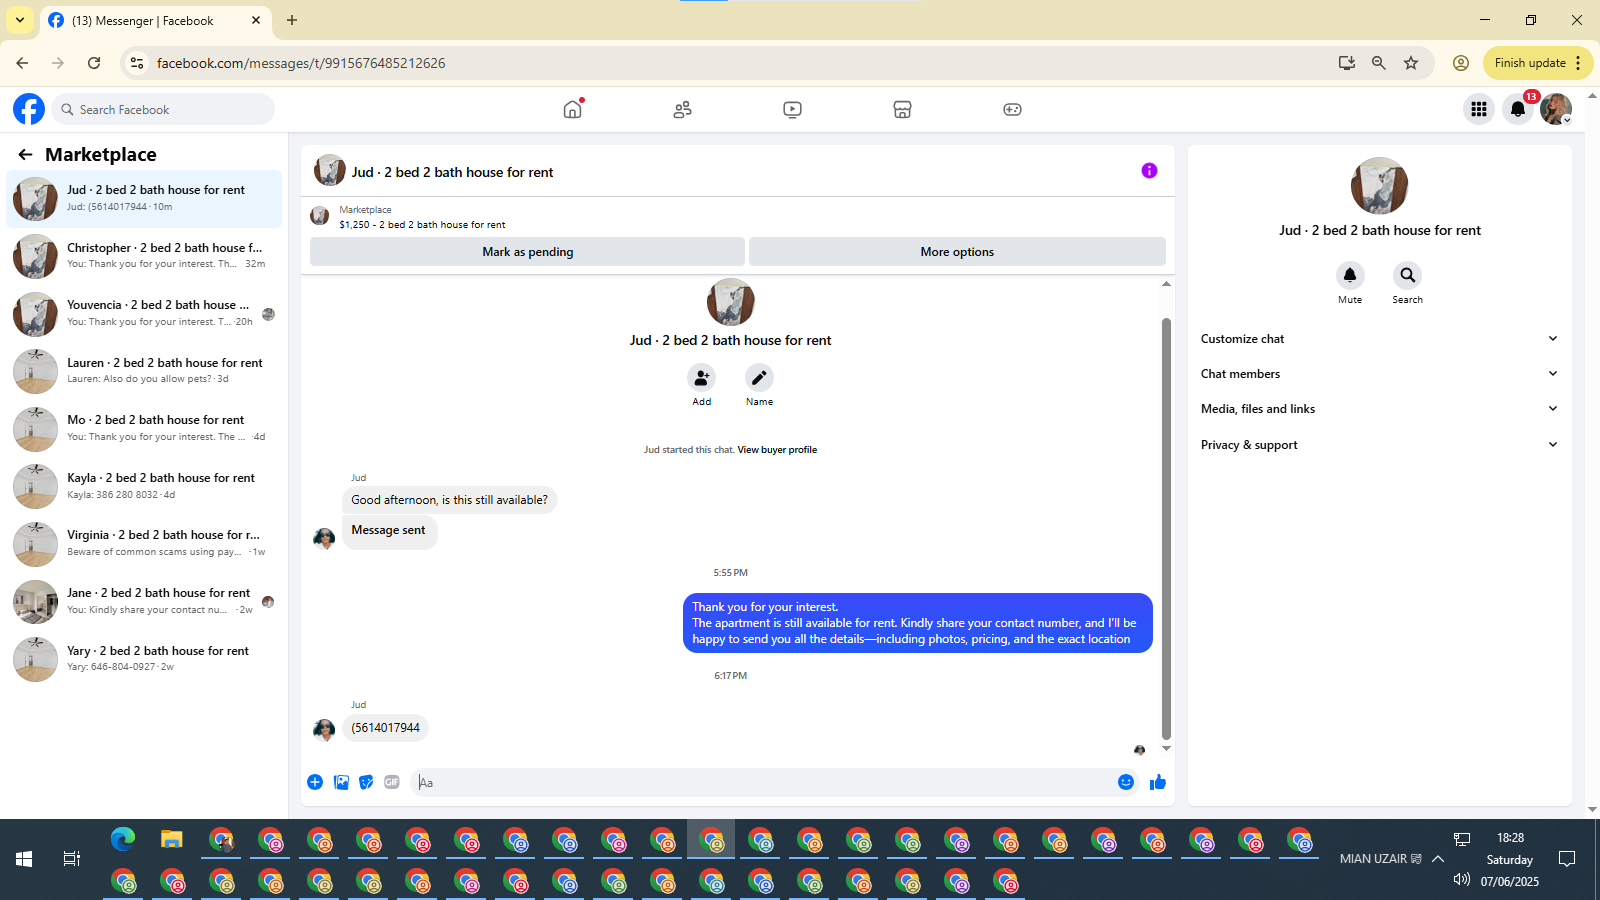Click the Search Facebook field
This screenshot has width=1600, height=900.
tap(163, 109)
